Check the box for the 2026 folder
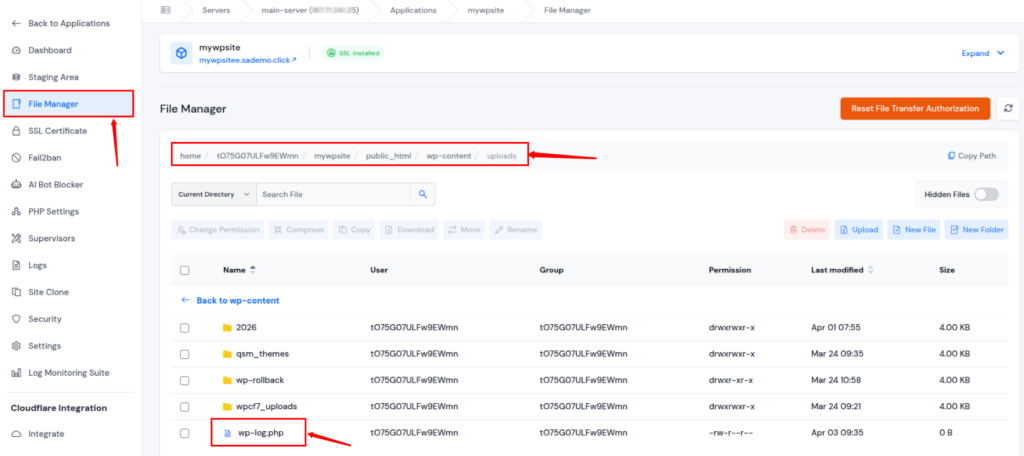1024x456 pixels. point(185,328)
